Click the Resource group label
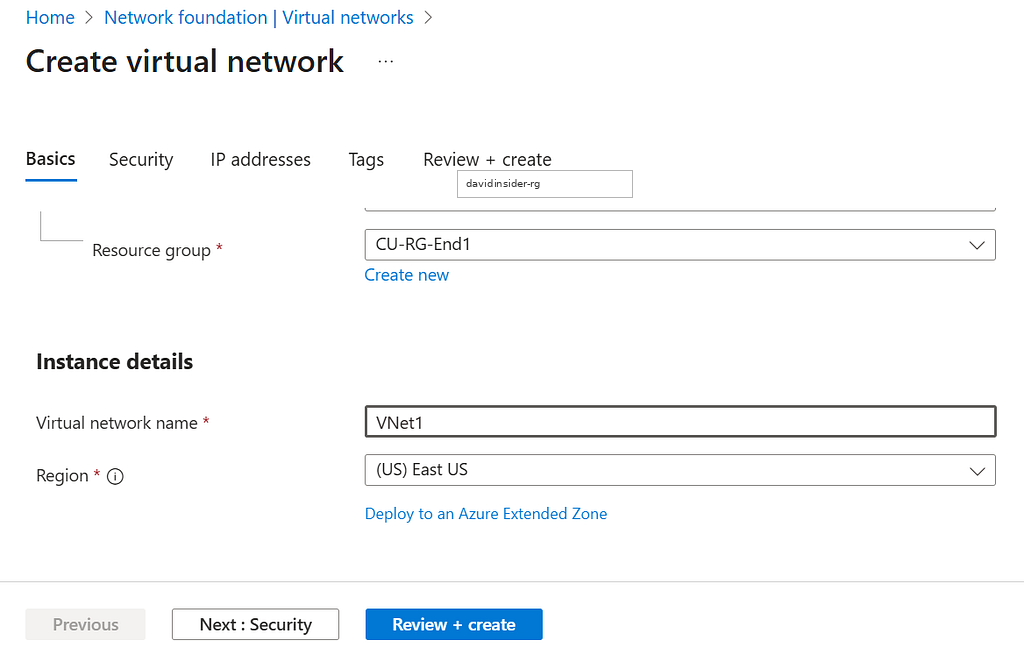This screenshot has width=1024, height=663. coord(152,250)
